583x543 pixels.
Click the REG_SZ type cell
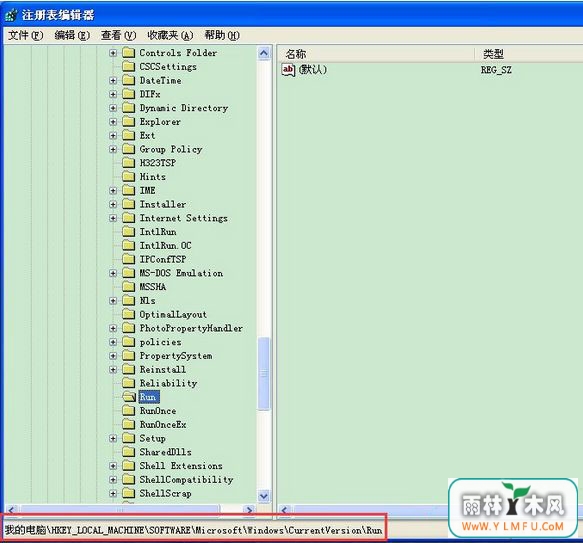pos(496,70)
